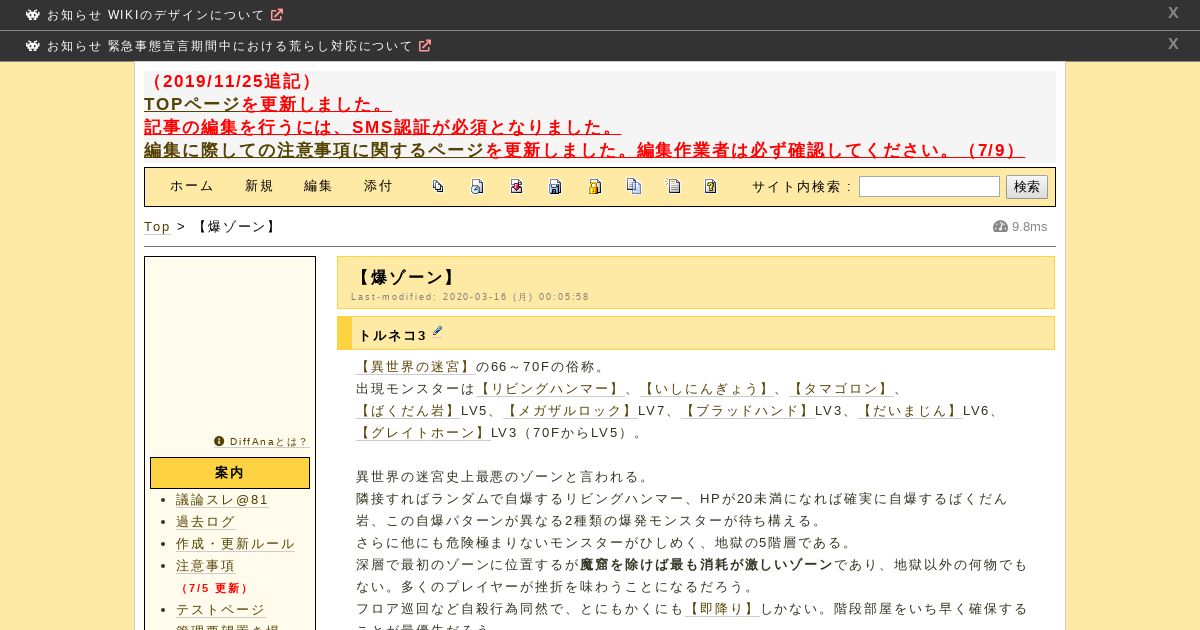Screen dimensions: 1200x630
Task: Open the テストページ sidebar link
Action: tap(221, 610)
